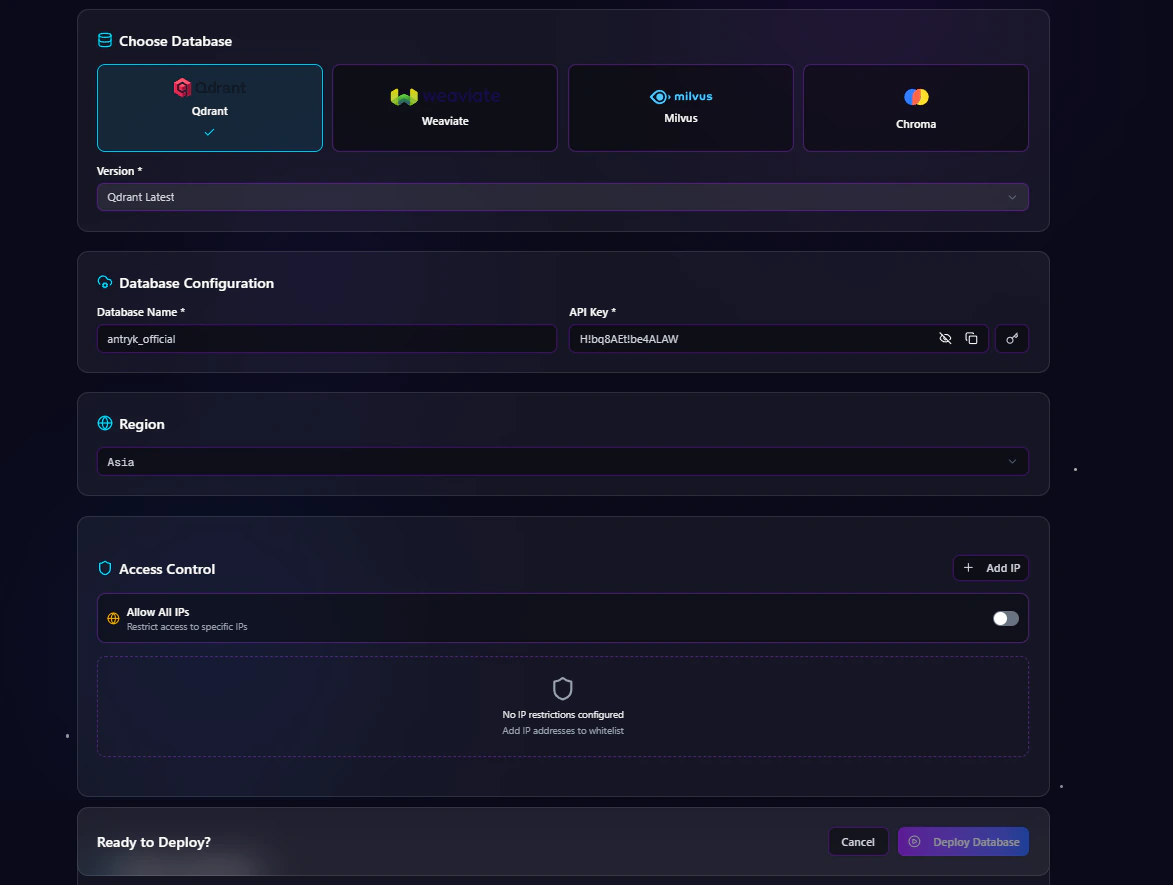This screenshot has width=1173, height=885.
Task: Click the checkmark on the Qdrant card
Action: pos(209,132)
